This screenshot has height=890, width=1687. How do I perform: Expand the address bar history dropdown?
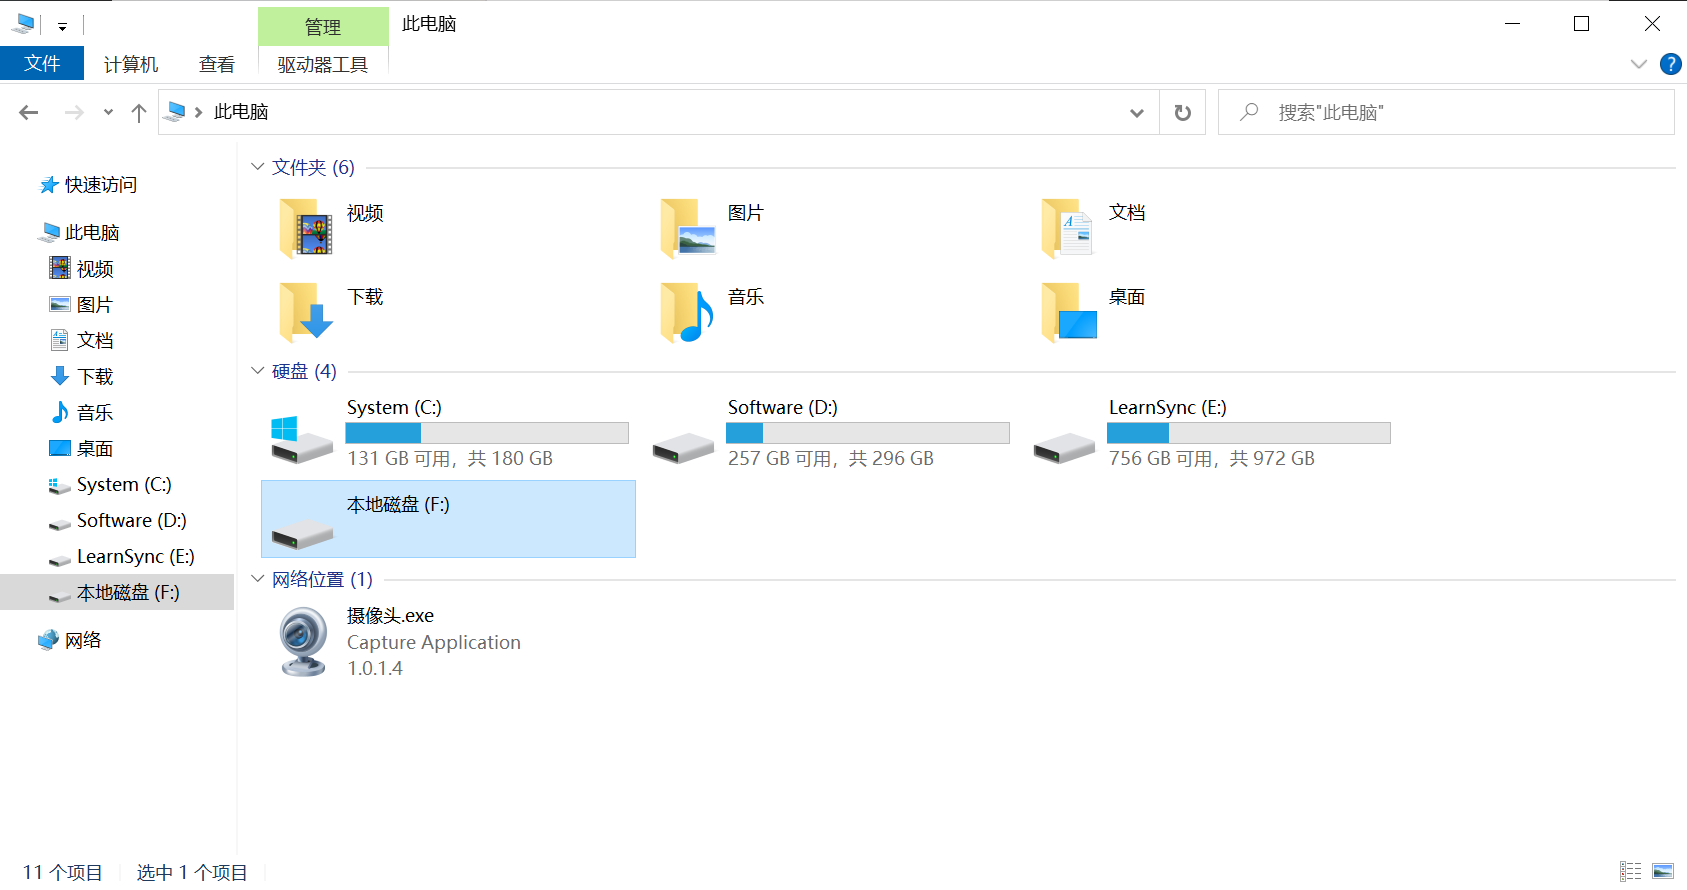(1136, 113)
